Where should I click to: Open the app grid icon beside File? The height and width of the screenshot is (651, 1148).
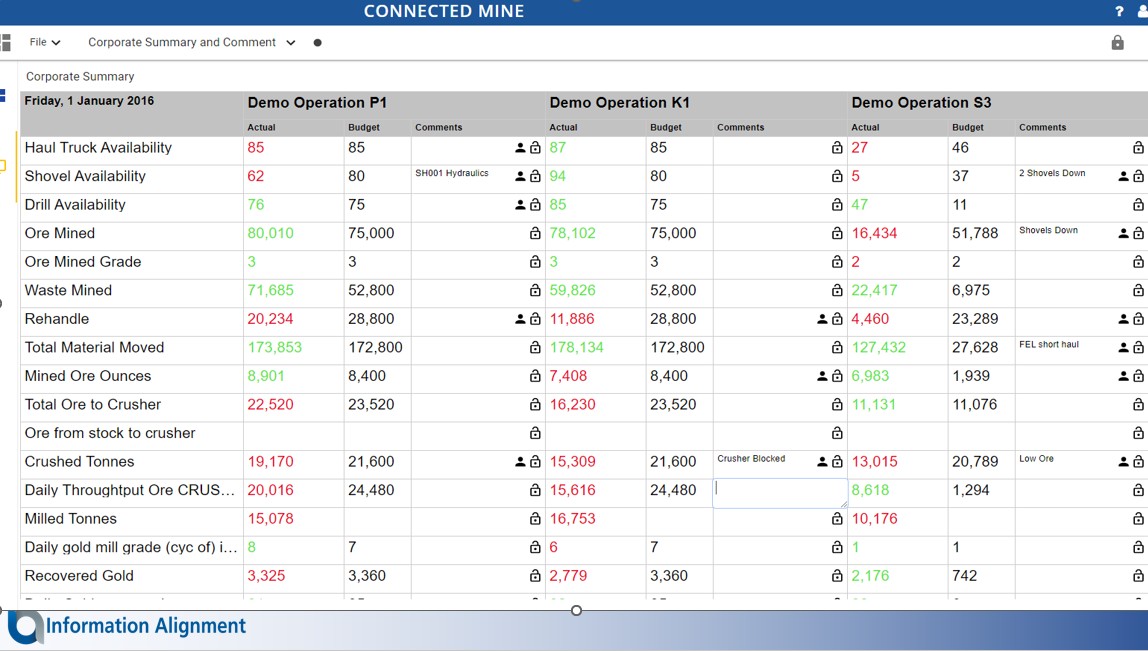5,42
